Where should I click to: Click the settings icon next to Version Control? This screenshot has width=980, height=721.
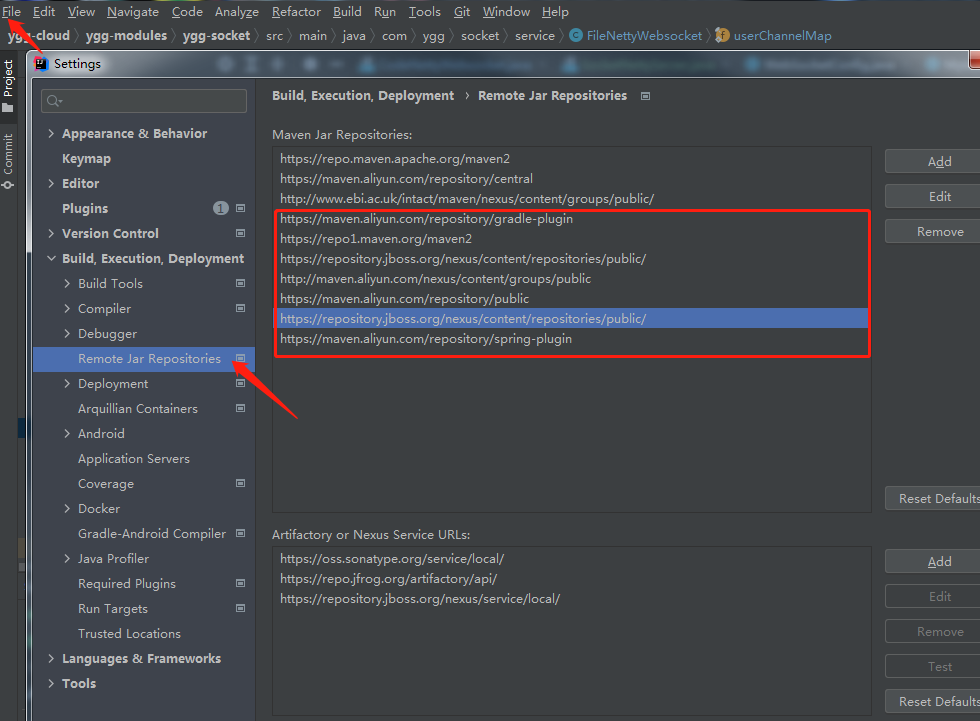tap(239, 233)
